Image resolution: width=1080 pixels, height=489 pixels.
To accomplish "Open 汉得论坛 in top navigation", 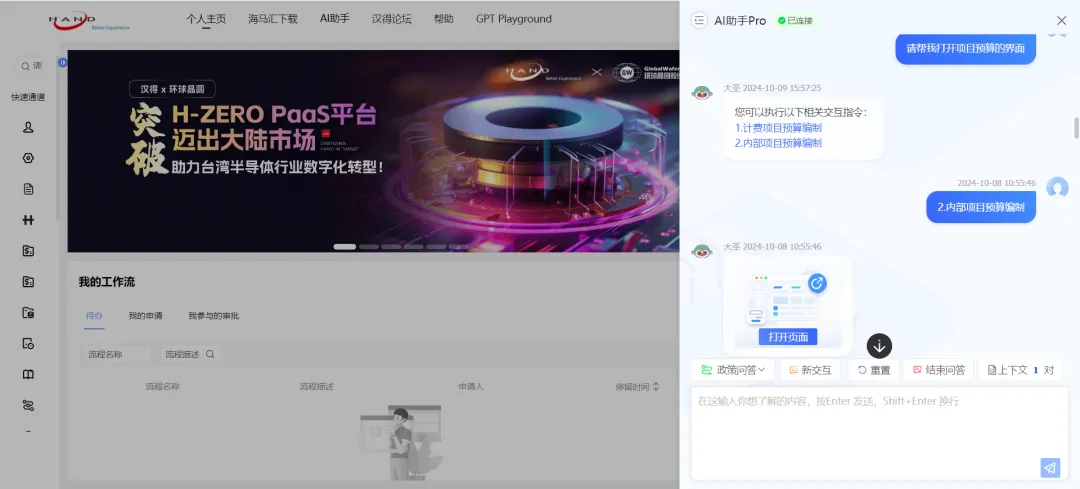I will [x=392, y=19].
